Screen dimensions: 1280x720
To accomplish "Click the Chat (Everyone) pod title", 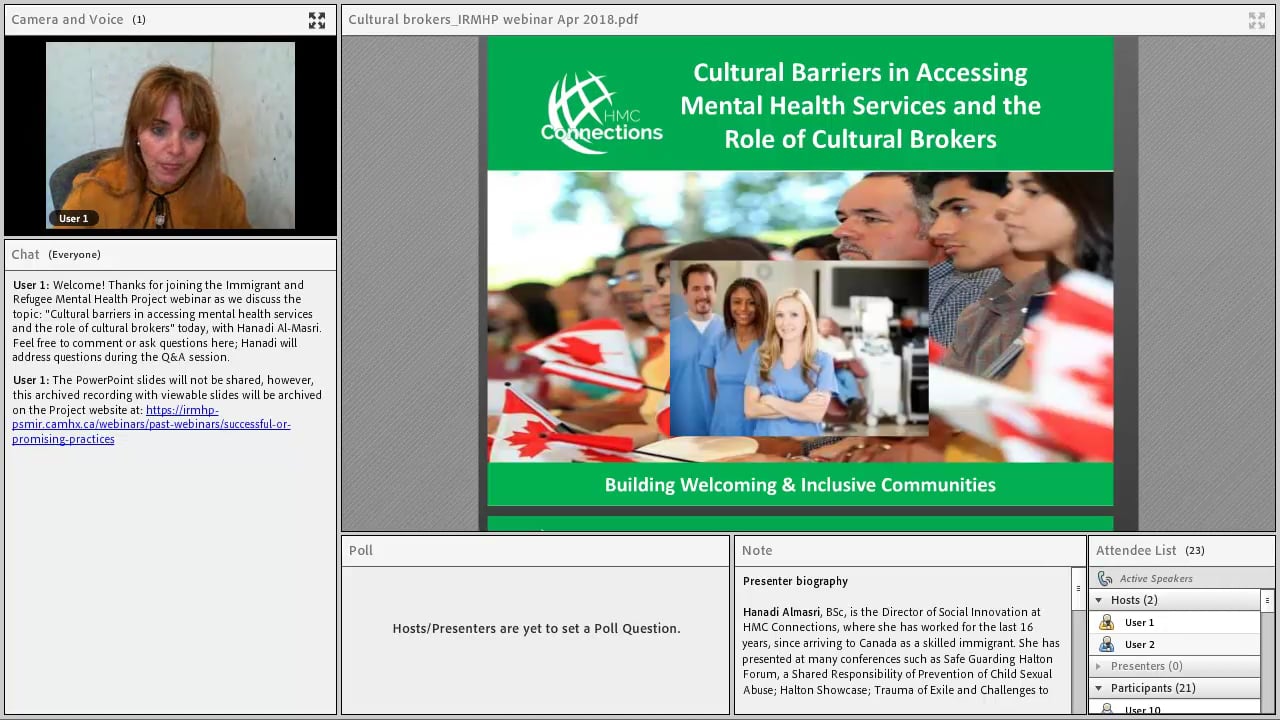I will coord(56,254).
